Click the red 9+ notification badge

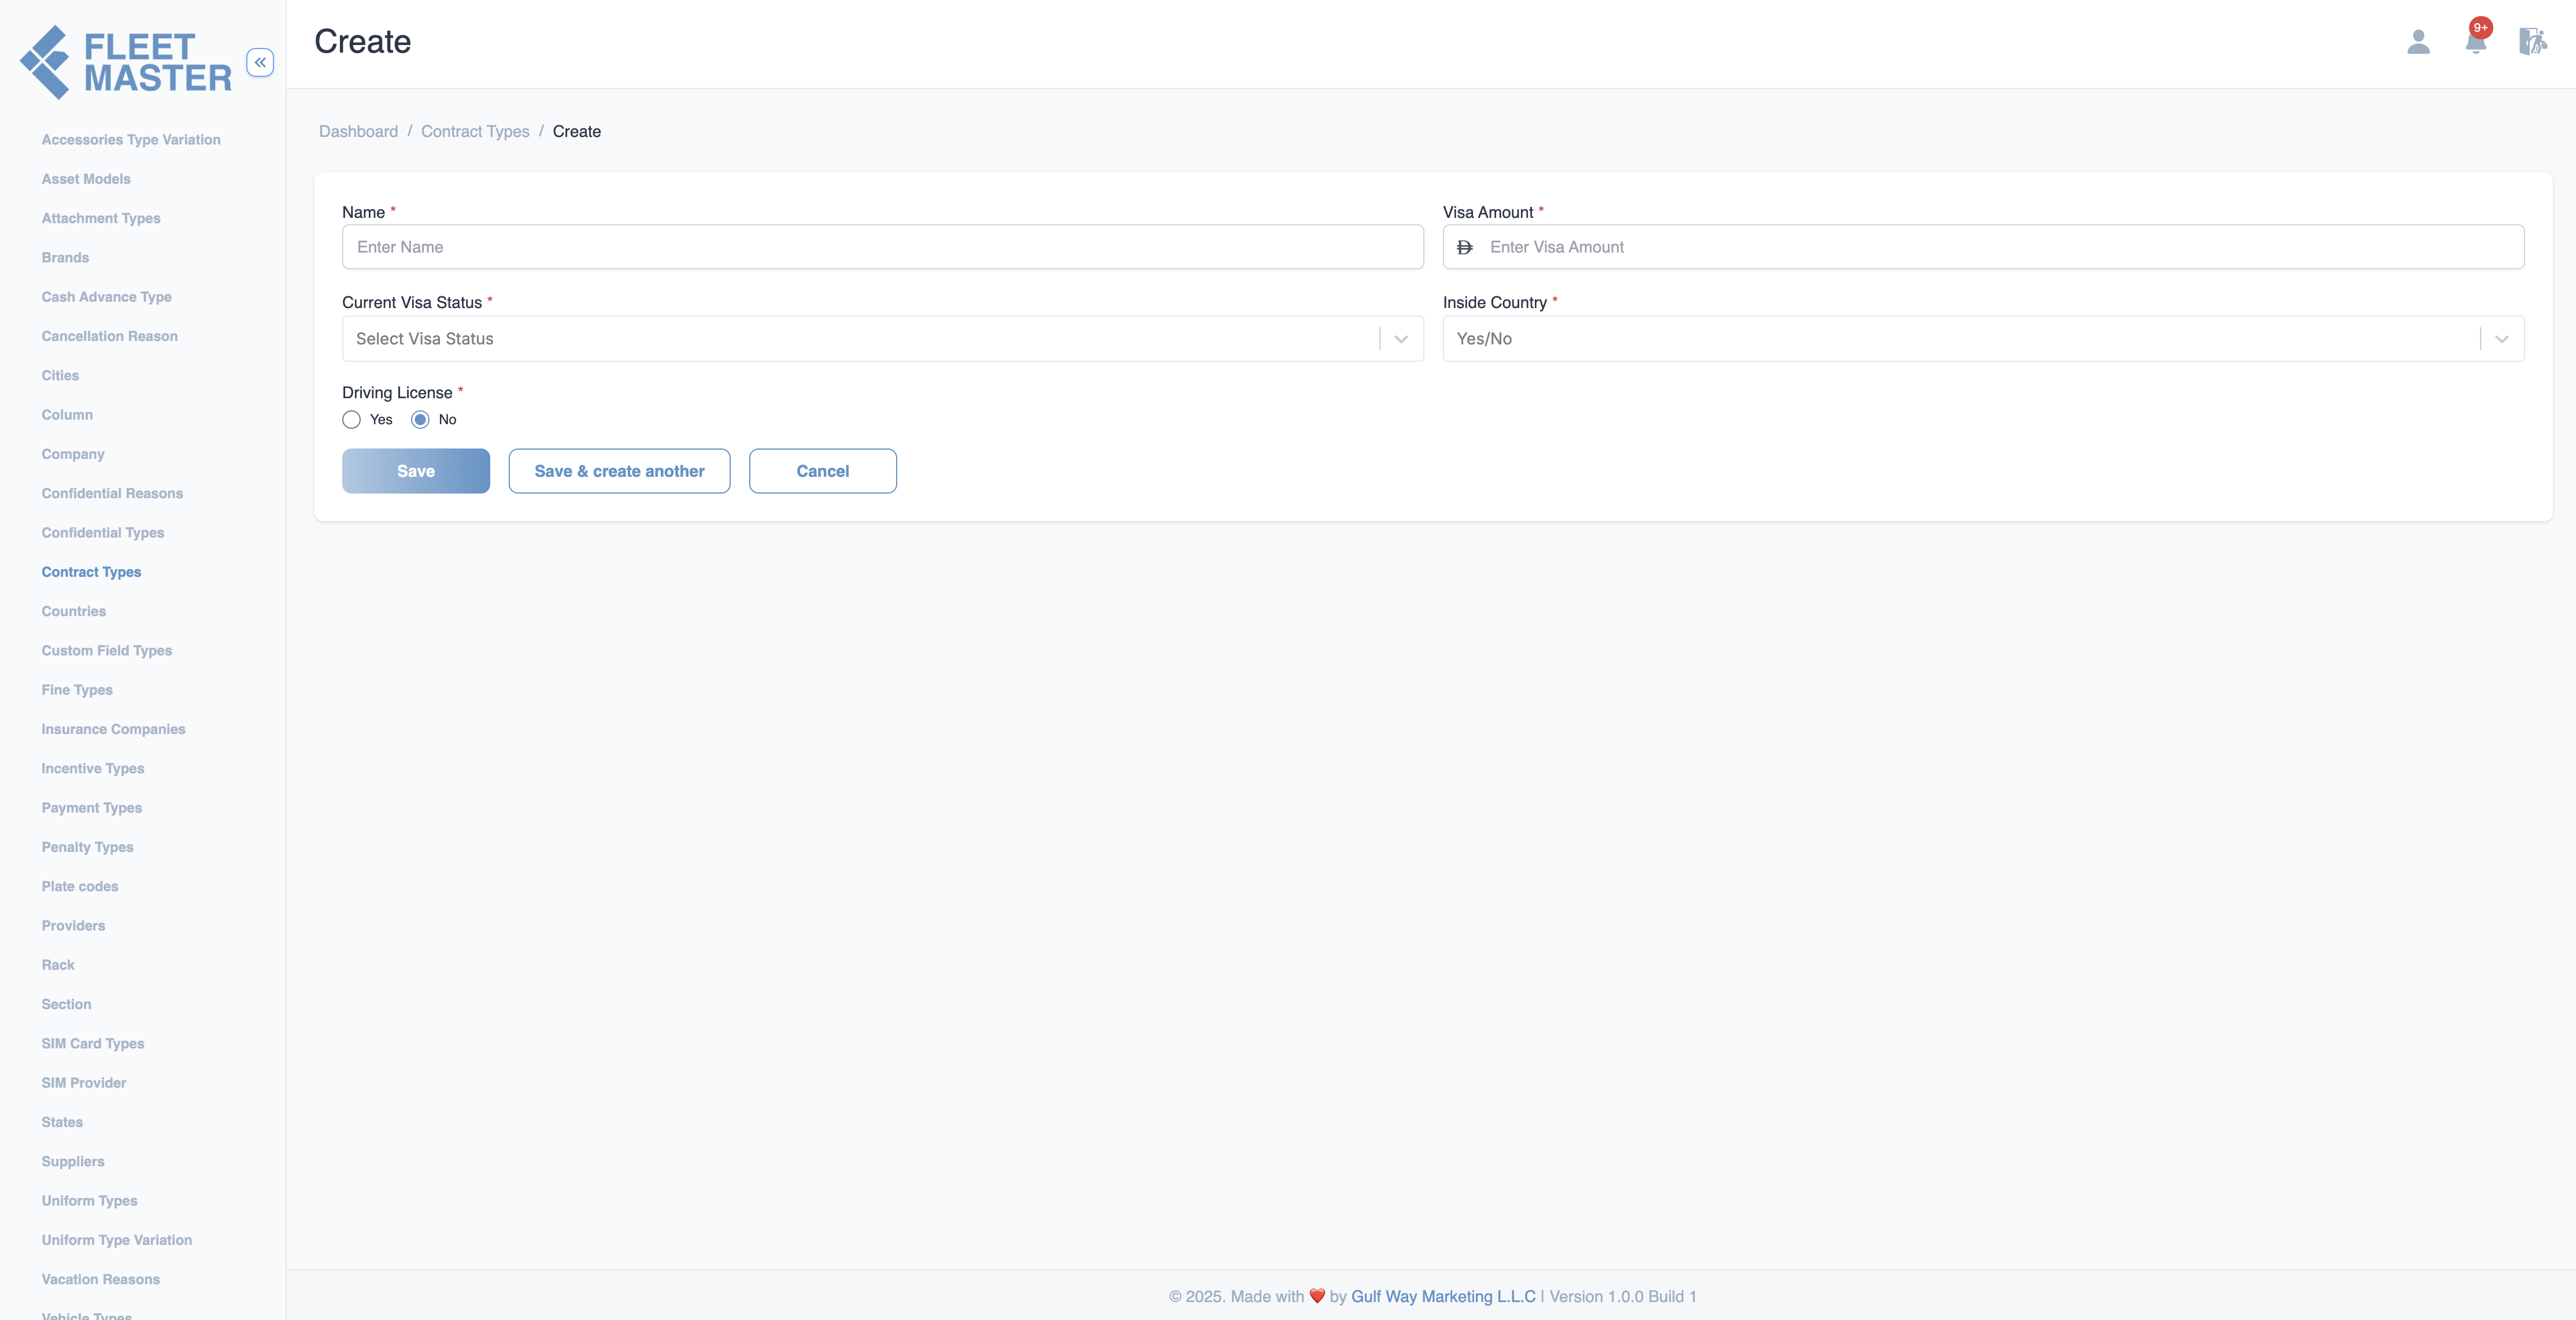[x=2481, y=27]
